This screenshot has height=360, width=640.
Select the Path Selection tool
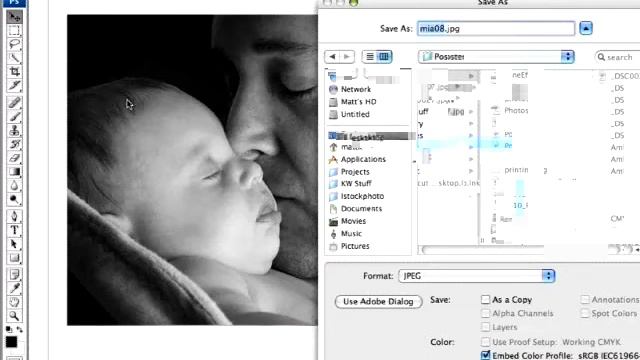click(14, 244)
